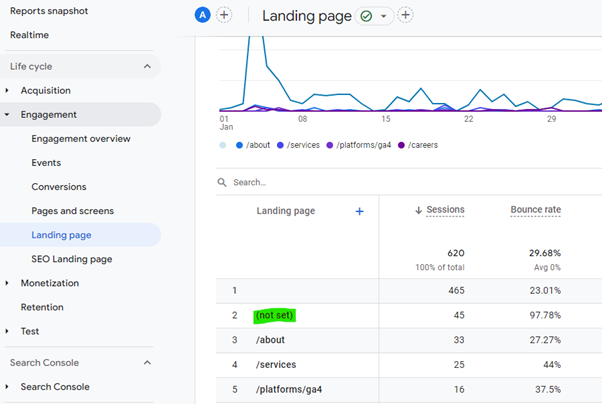Image resolution: width=602 pixels, height=404 pixels.
Task: Click the Bounce rate column header
Action: click(535, 210)
